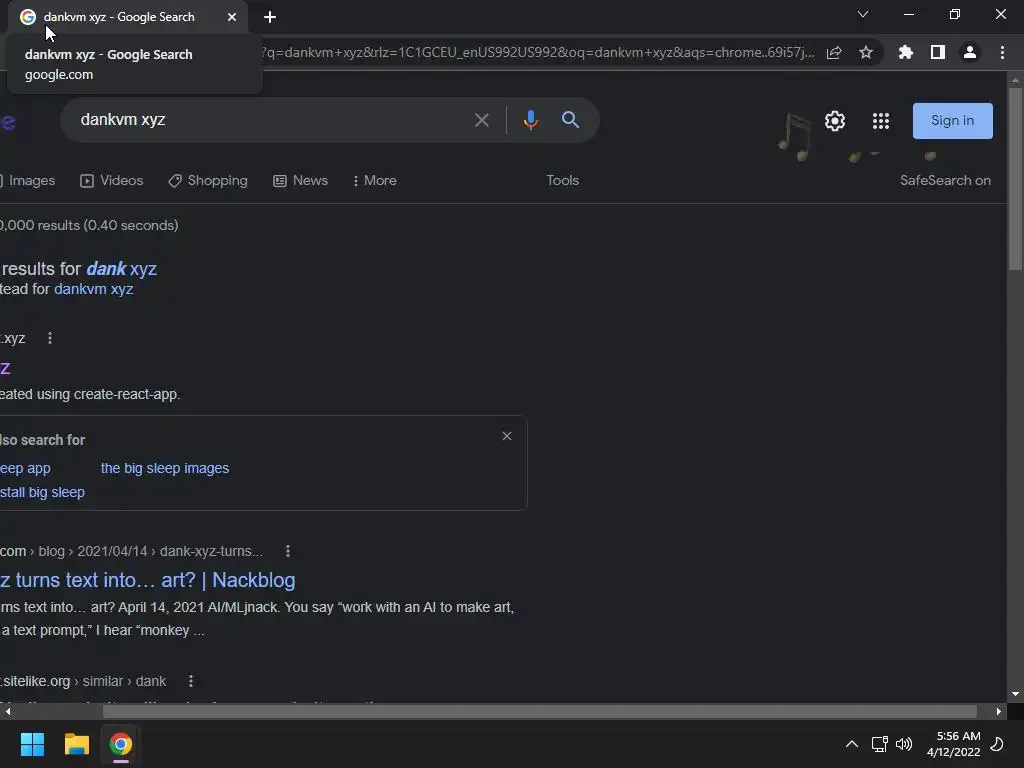Close the also search for box
This screenshot has width=1024, height=768.
coord(507,436)
